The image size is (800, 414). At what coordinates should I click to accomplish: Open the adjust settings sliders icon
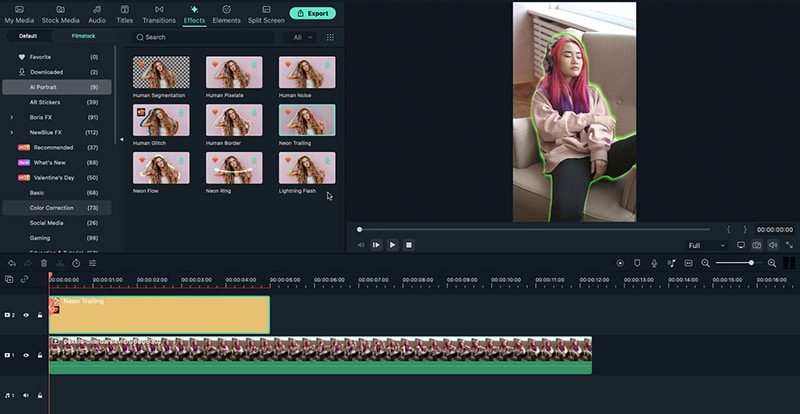point(92,263)
